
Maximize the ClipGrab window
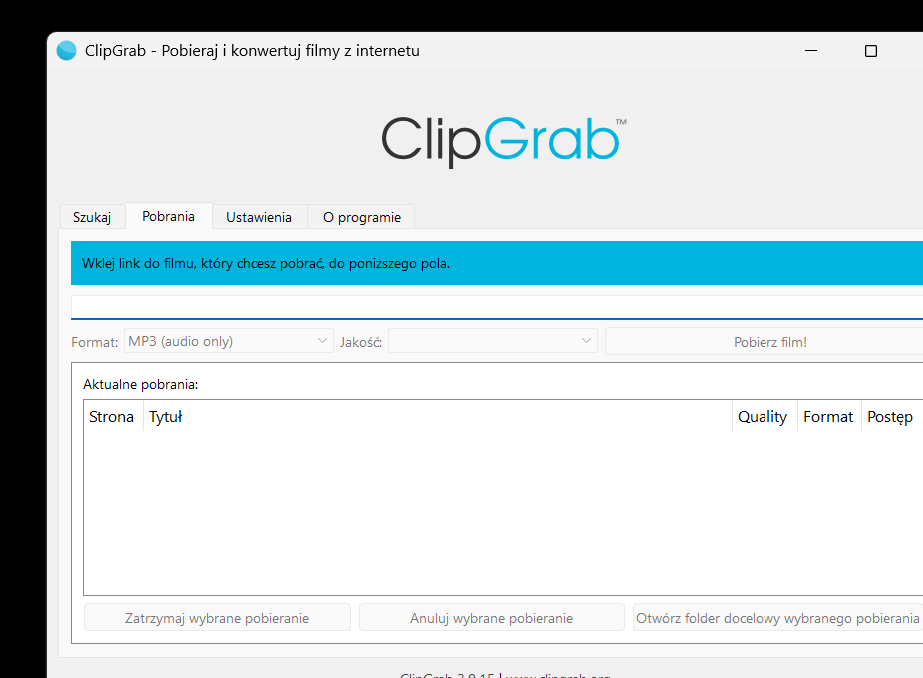pyautogui.click(x=871, y=51)
